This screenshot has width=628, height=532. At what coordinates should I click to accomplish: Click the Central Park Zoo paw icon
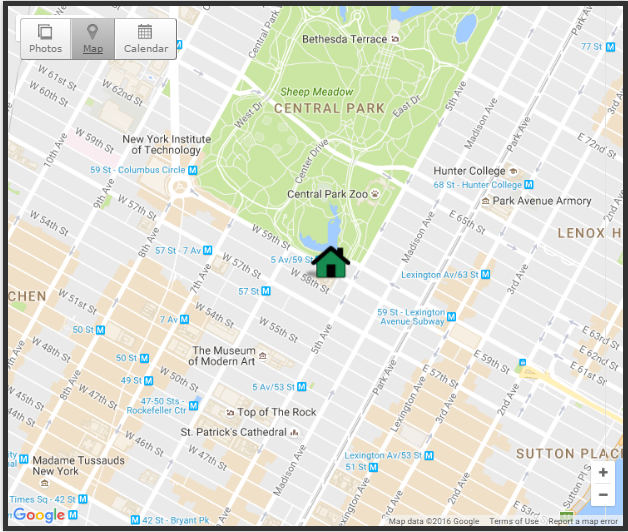click(x=375, y=194)
